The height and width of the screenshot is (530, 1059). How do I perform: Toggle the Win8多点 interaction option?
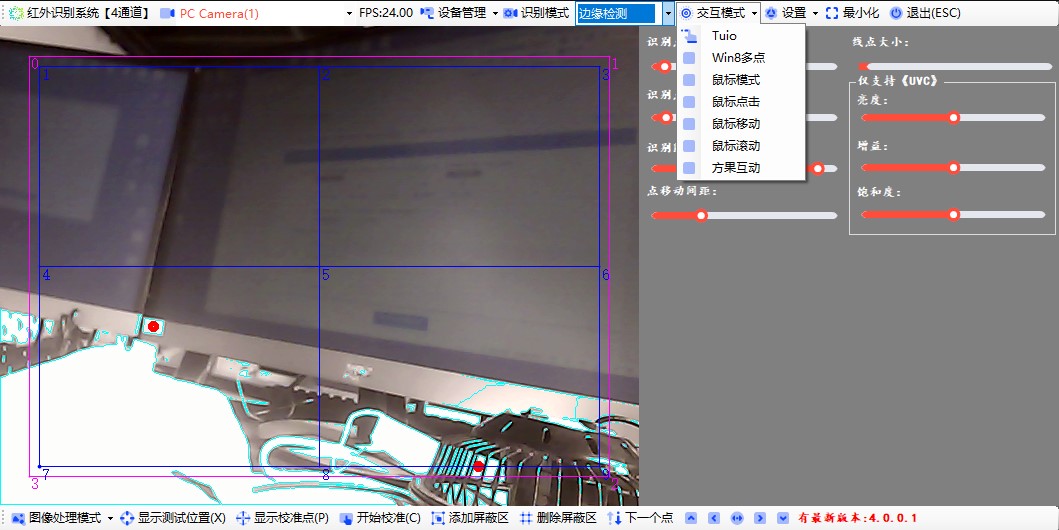[689, 57]
